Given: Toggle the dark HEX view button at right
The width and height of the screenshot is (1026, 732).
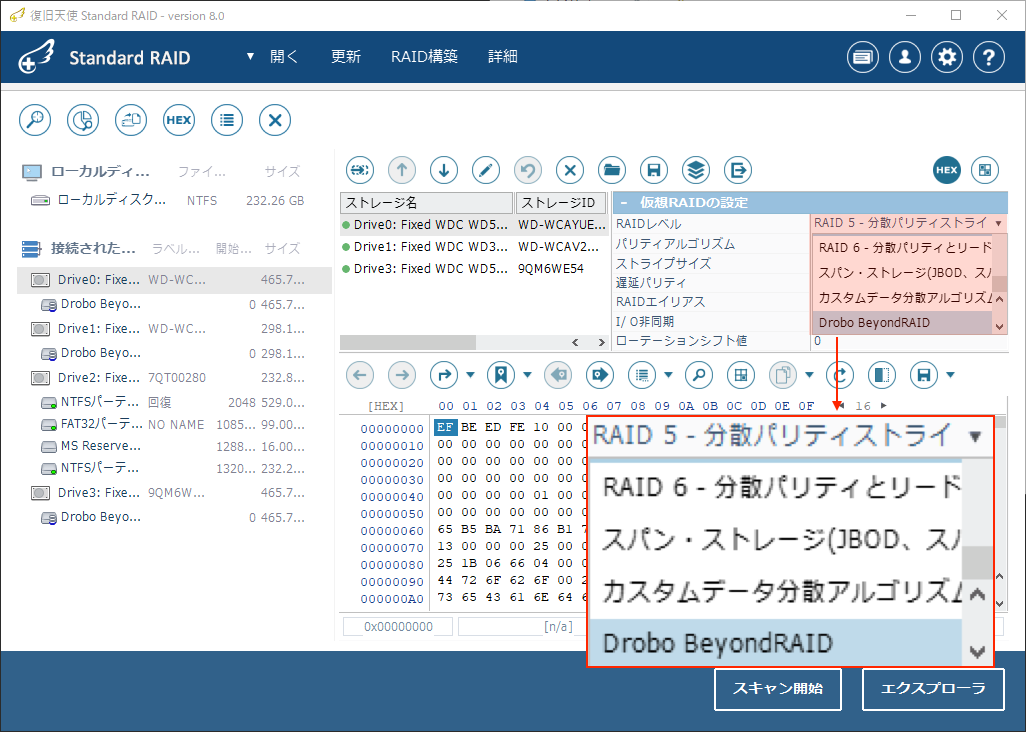Looking at the screenshot, I should pos(947,171).
